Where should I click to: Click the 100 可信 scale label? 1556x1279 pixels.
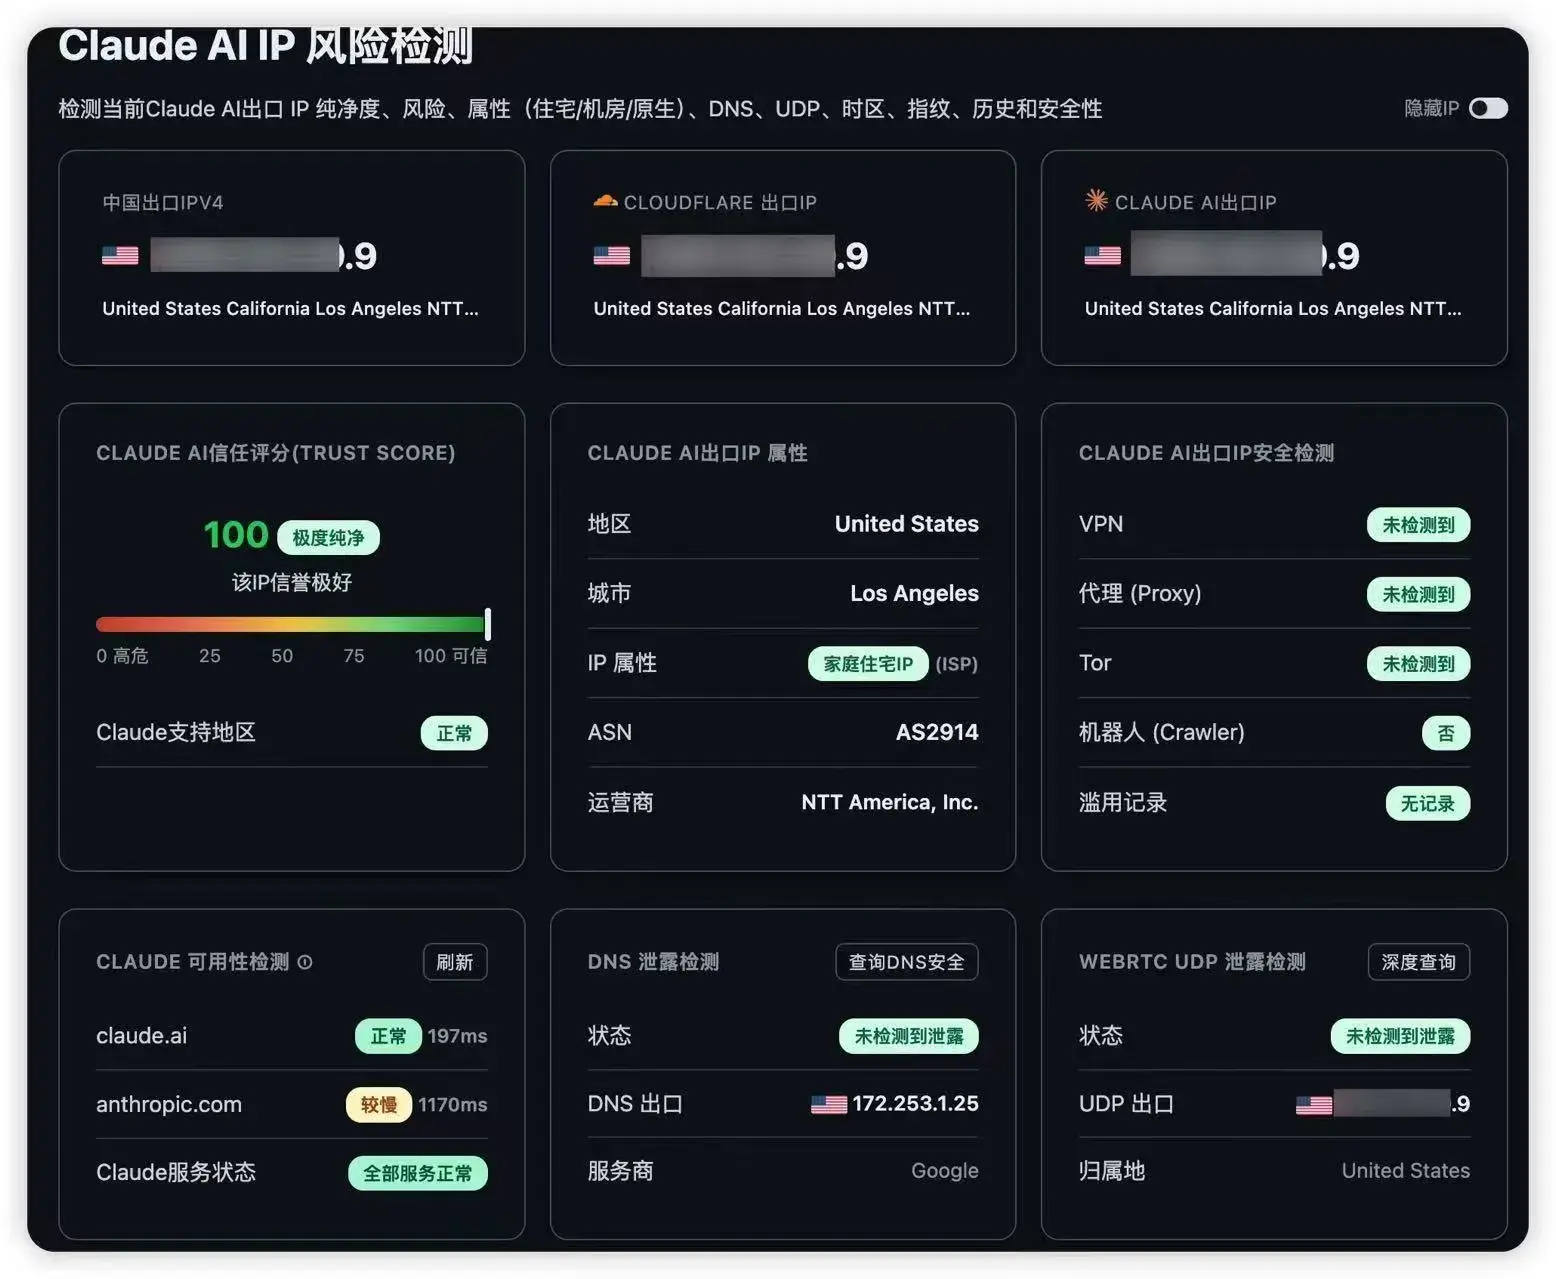click(x=451, y=656)
